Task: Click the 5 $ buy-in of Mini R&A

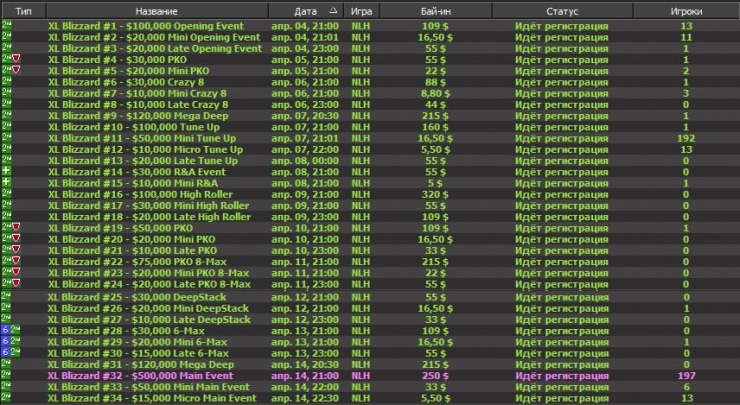Action: pyautogui.click(x=435, y=183)
